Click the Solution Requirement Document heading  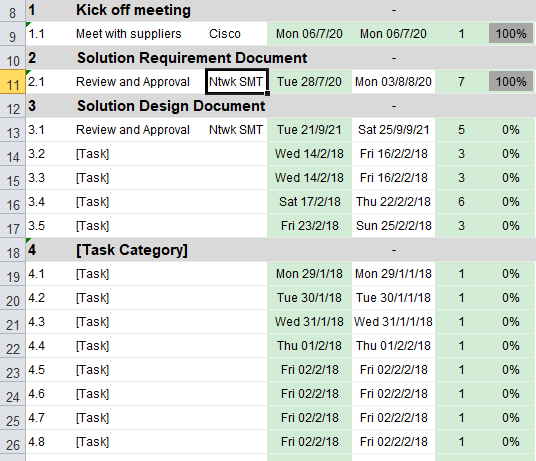(192, 58)
